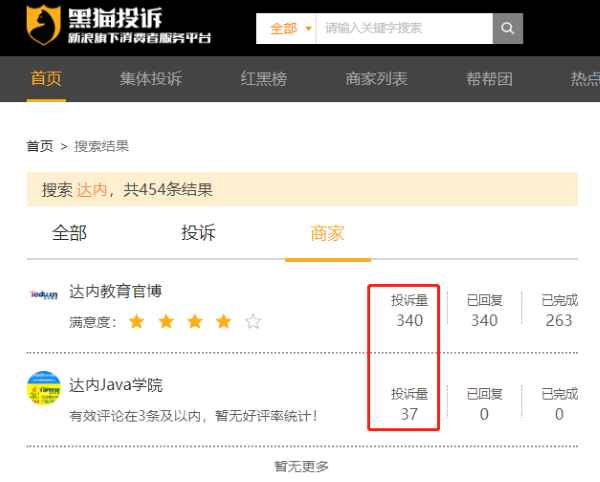Switch to the 全部 results tab

(x=69, y=233)
